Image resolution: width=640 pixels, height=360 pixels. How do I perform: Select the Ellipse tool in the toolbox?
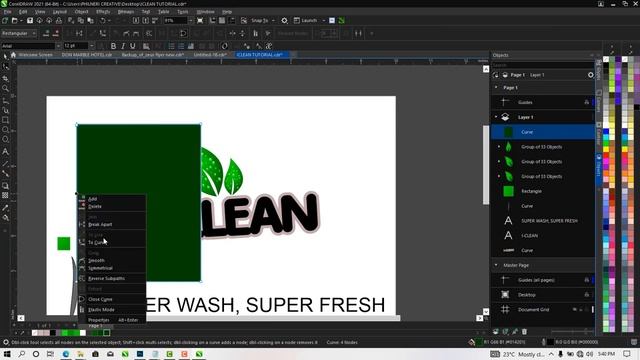pyautogui.click(x=5, y=130)
